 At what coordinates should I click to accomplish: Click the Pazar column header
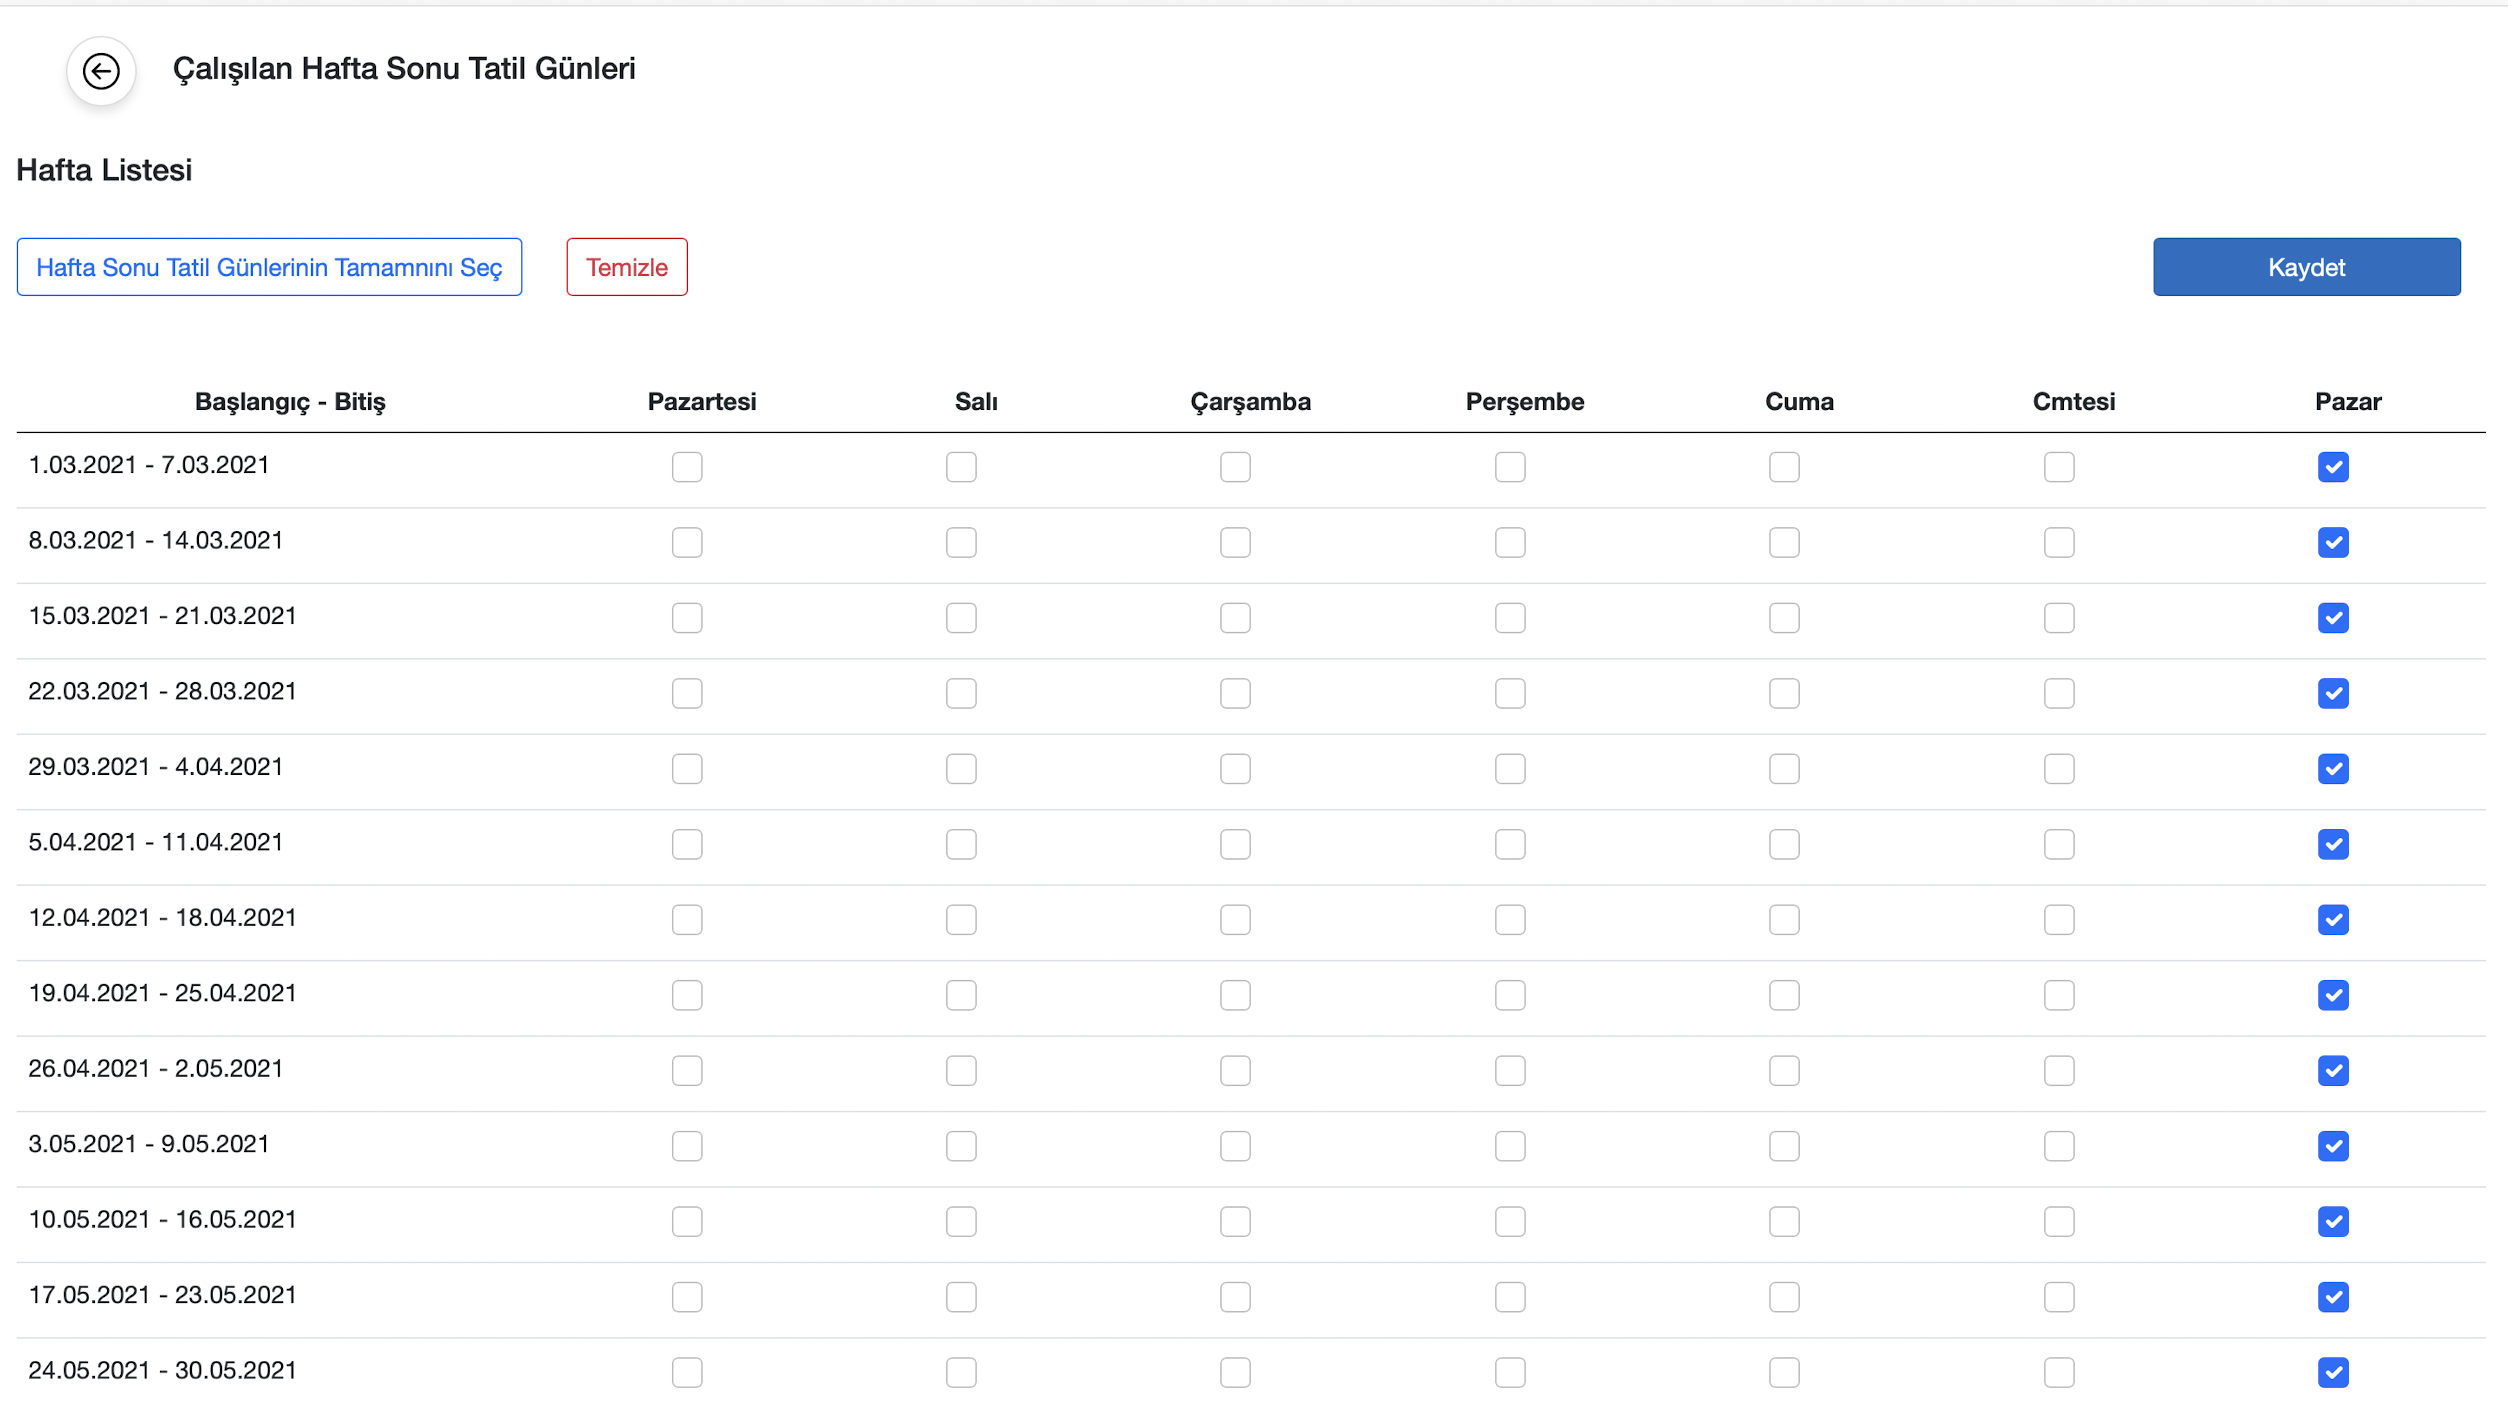2347,402
